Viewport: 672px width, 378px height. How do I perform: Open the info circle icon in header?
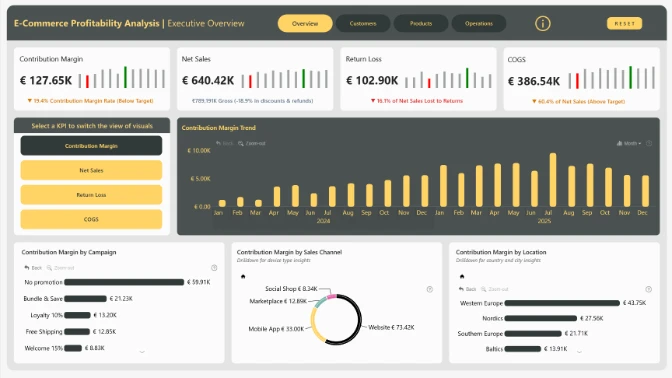pos(543,23)
